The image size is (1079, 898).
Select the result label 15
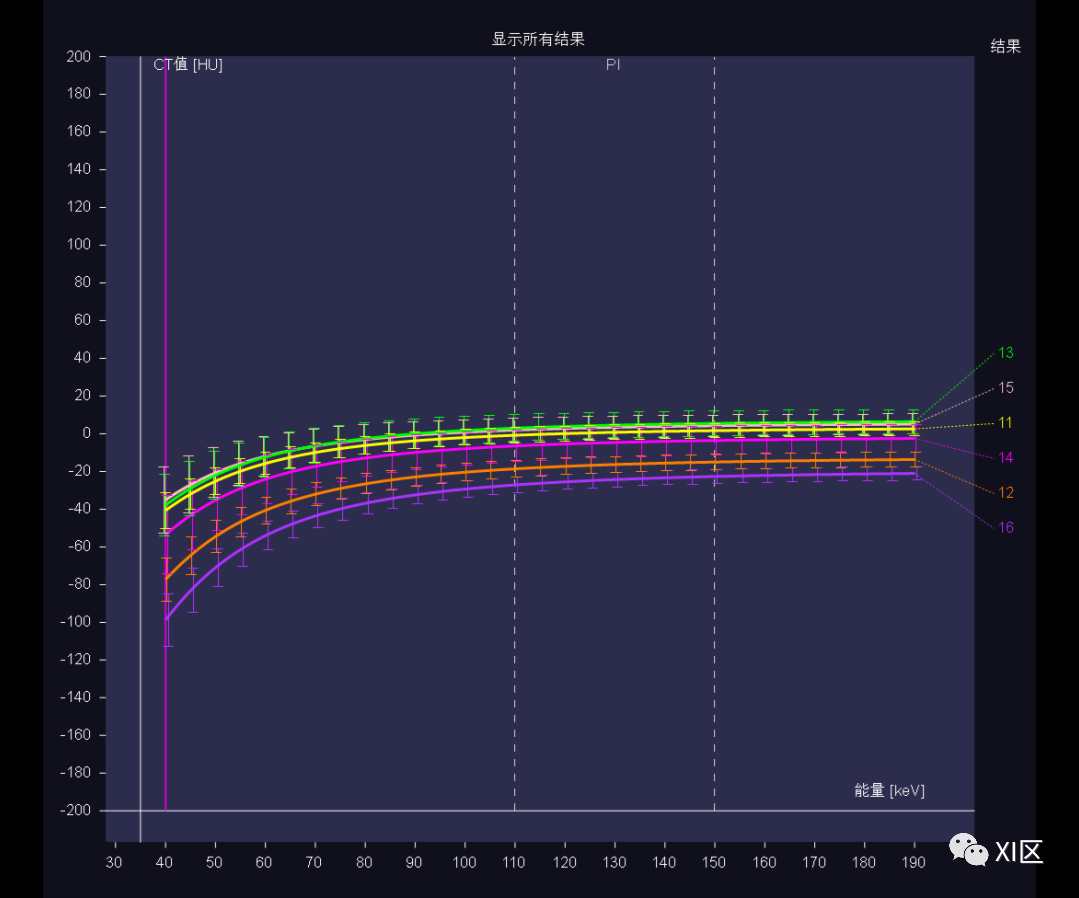coord(1005,388)
